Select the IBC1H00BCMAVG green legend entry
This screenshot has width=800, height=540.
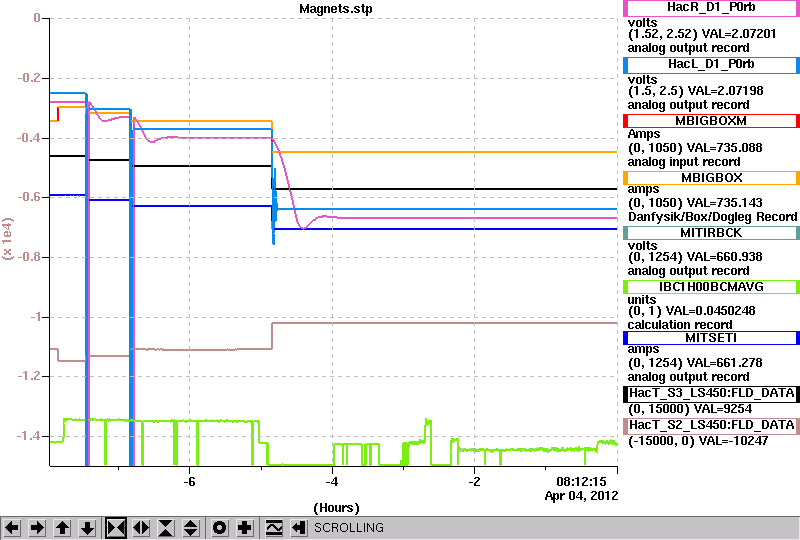(x=711, y=287)
